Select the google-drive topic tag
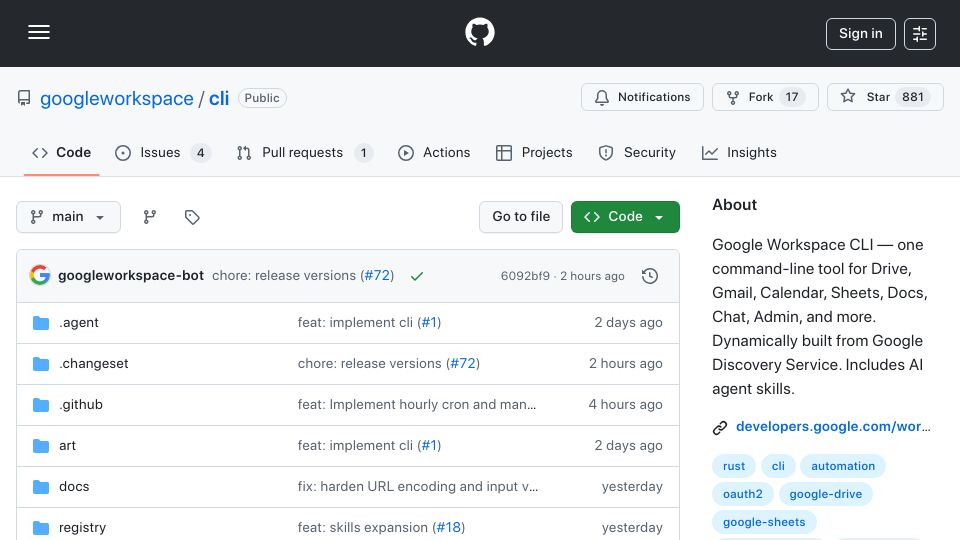 (x=825, y=494)
